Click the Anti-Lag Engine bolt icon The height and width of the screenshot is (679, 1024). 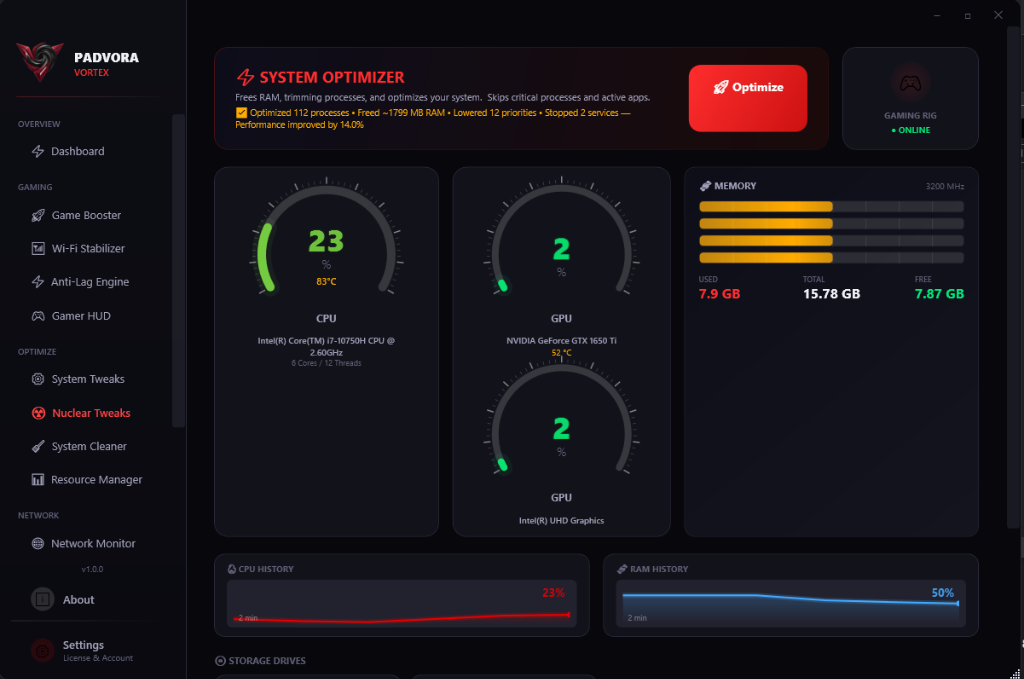point(38,282)
